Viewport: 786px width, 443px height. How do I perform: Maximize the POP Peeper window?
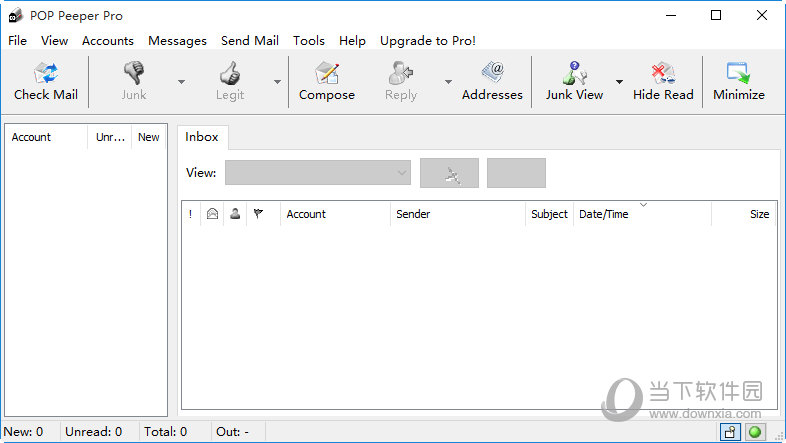pos(716,16)
